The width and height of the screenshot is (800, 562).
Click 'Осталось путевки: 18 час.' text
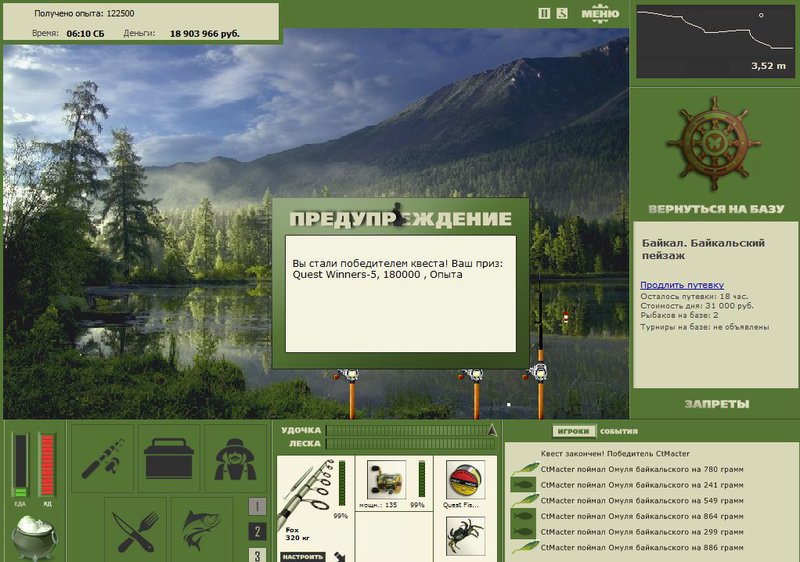[694, 296]
